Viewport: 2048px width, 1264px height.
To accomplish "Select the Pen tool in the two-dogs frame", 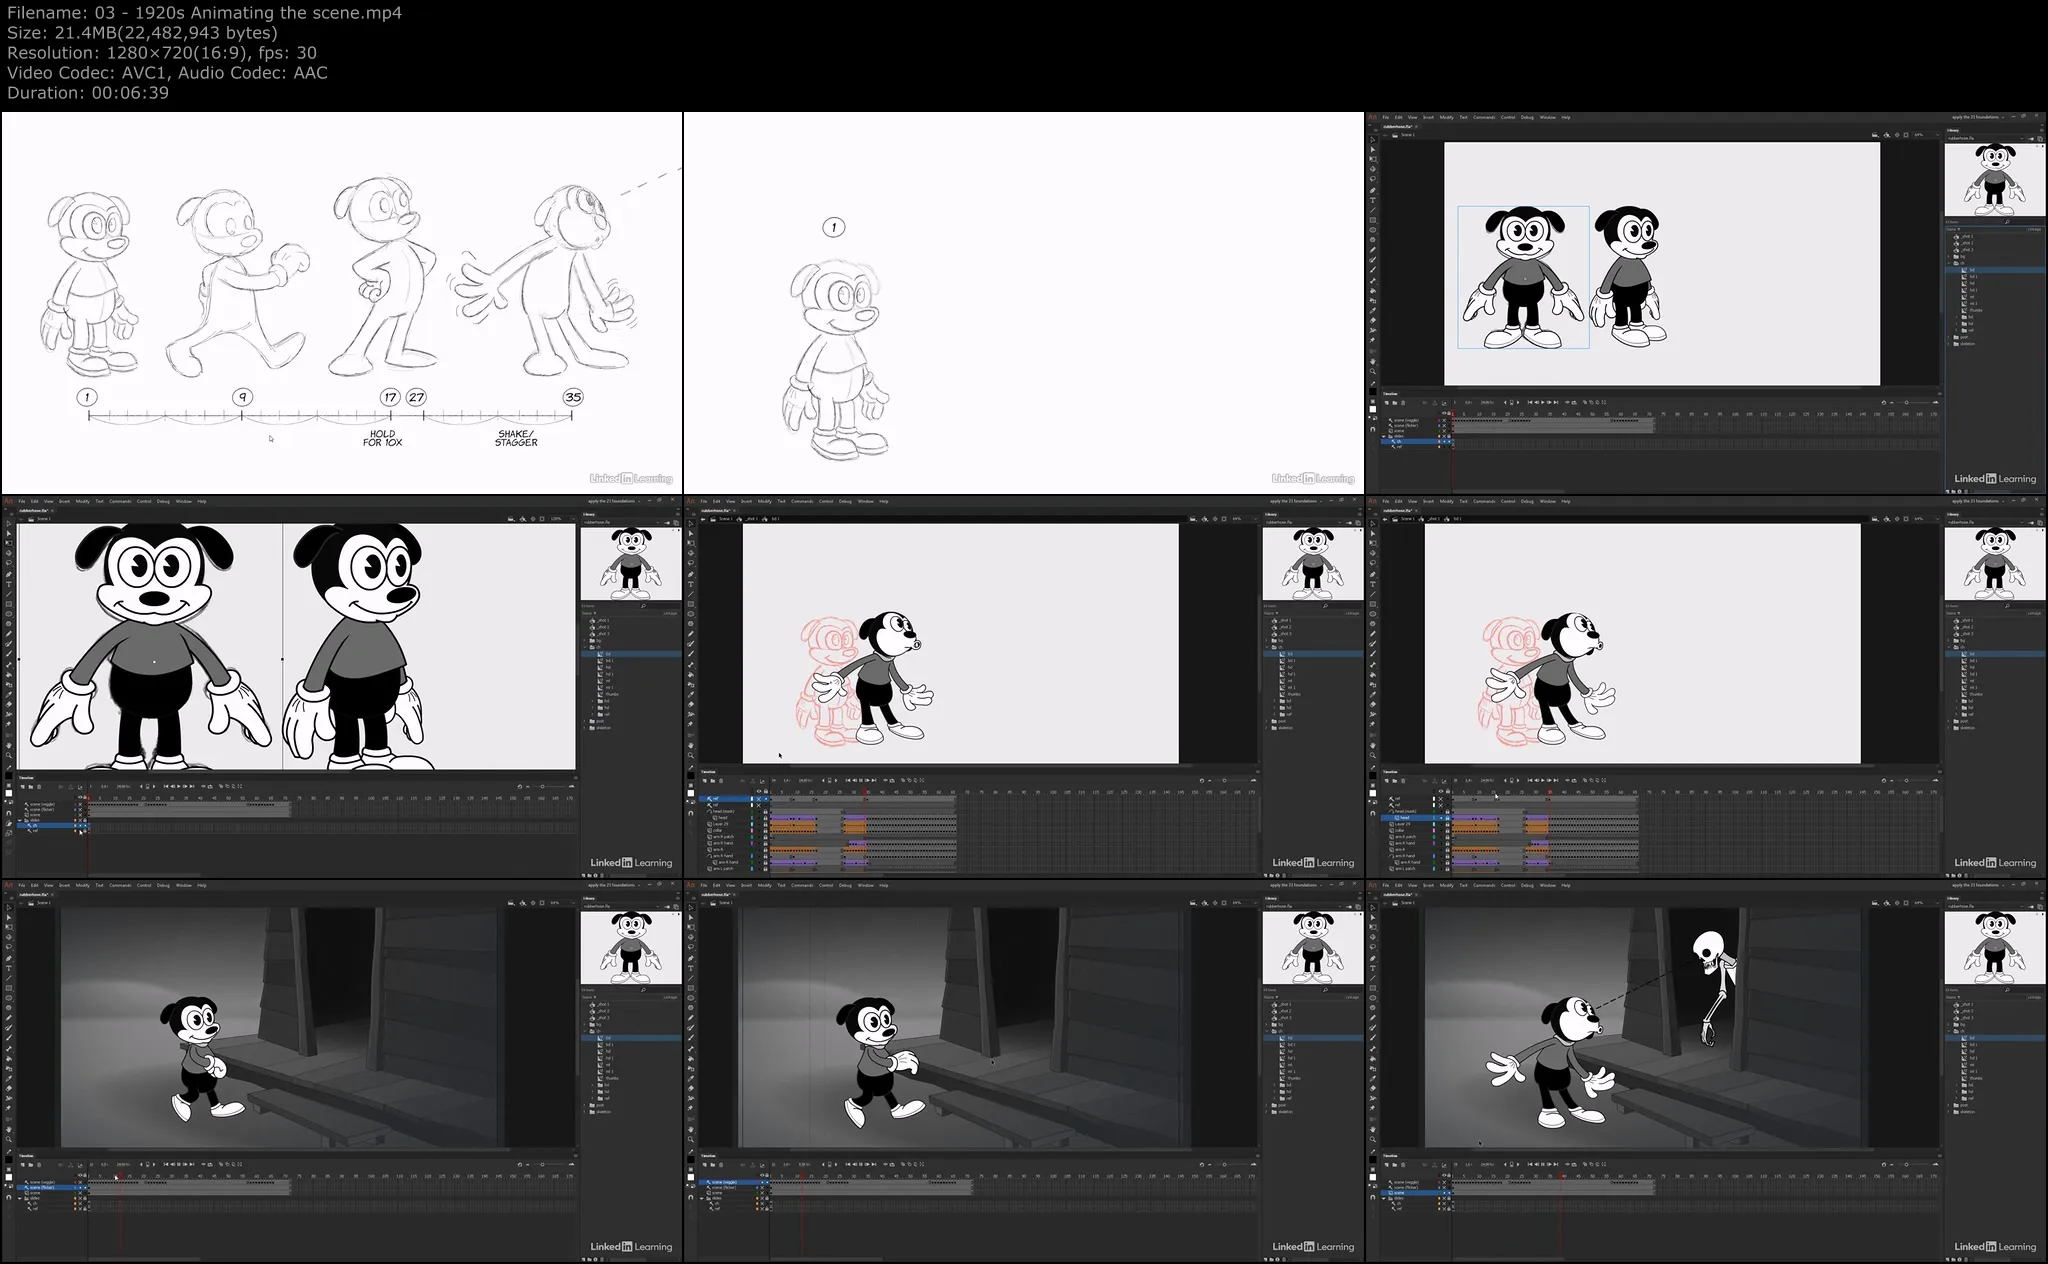I will (1373, 191).
